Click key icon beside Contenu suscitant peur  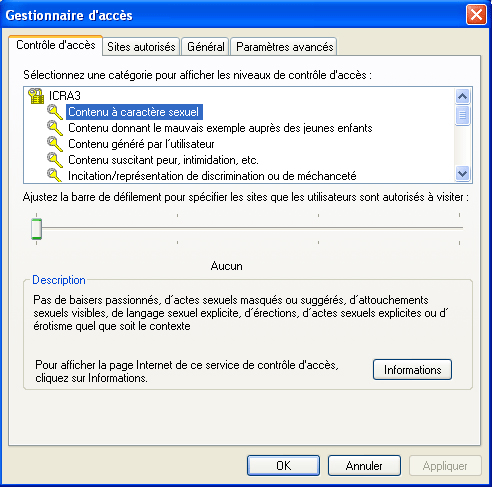55,160
